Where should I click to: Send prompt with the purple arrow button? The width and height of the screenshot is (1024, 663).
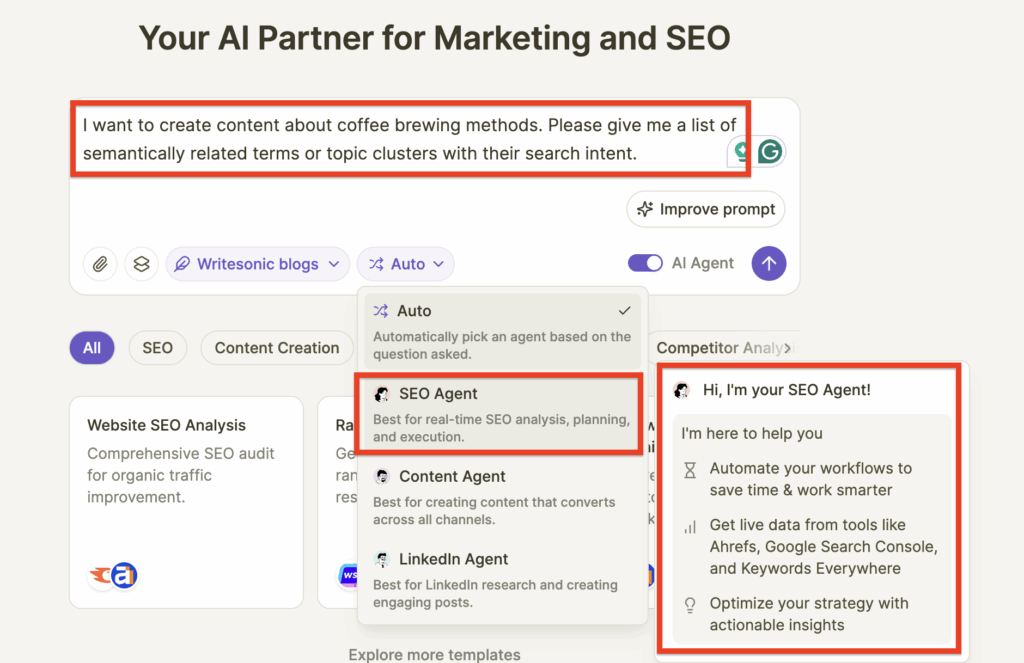[769, 263]
